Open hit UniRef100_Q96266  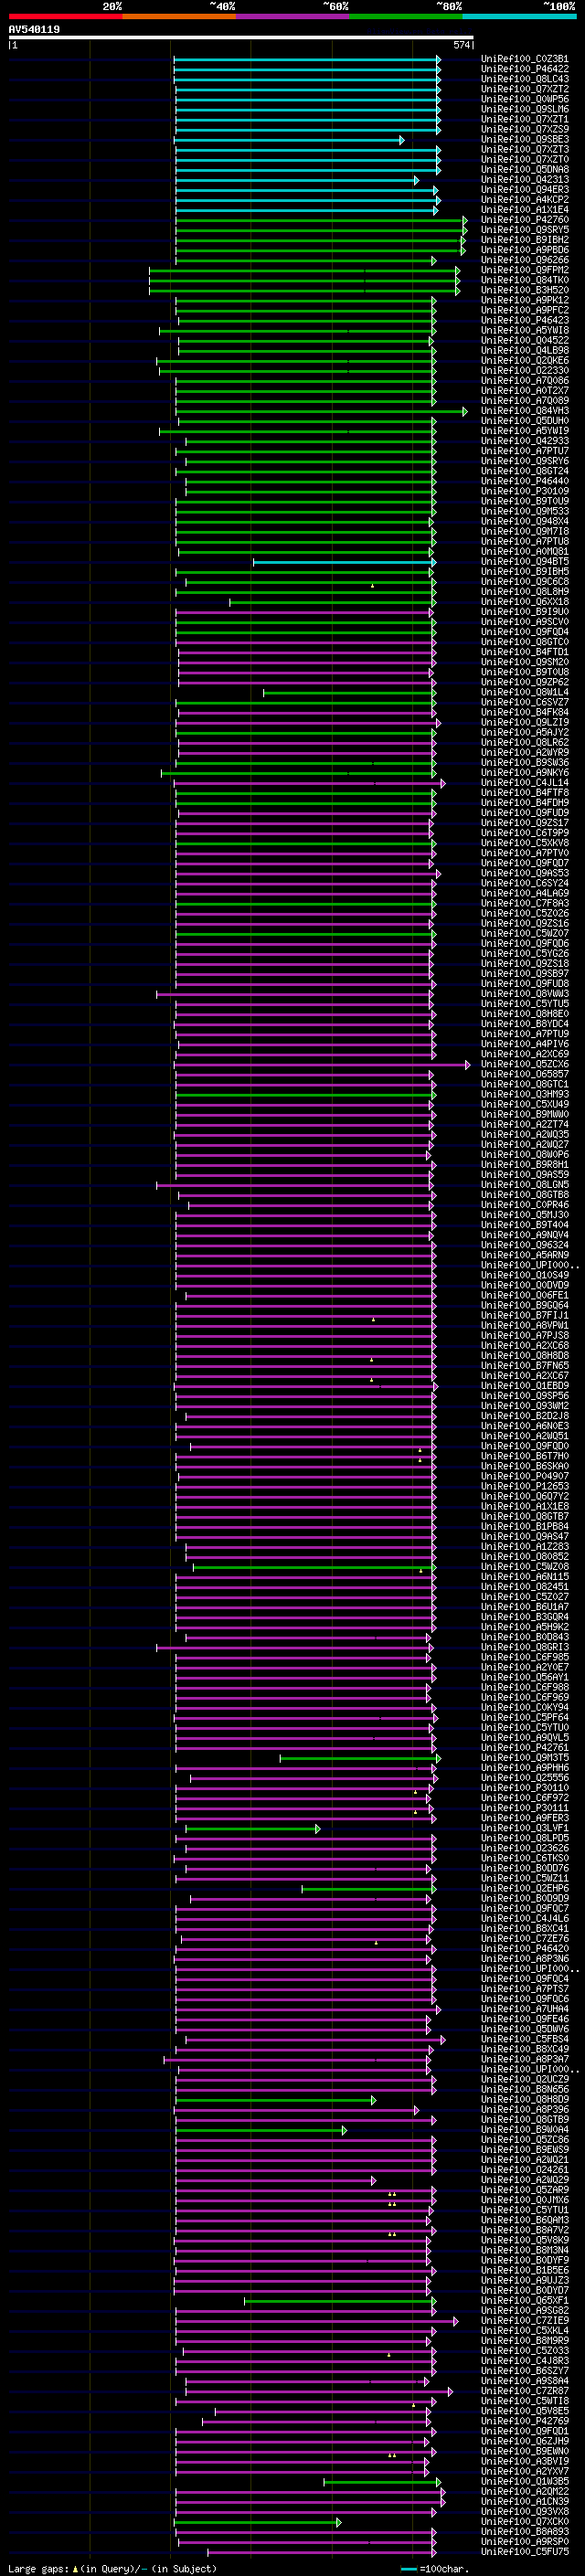click(x=525, y=260)
